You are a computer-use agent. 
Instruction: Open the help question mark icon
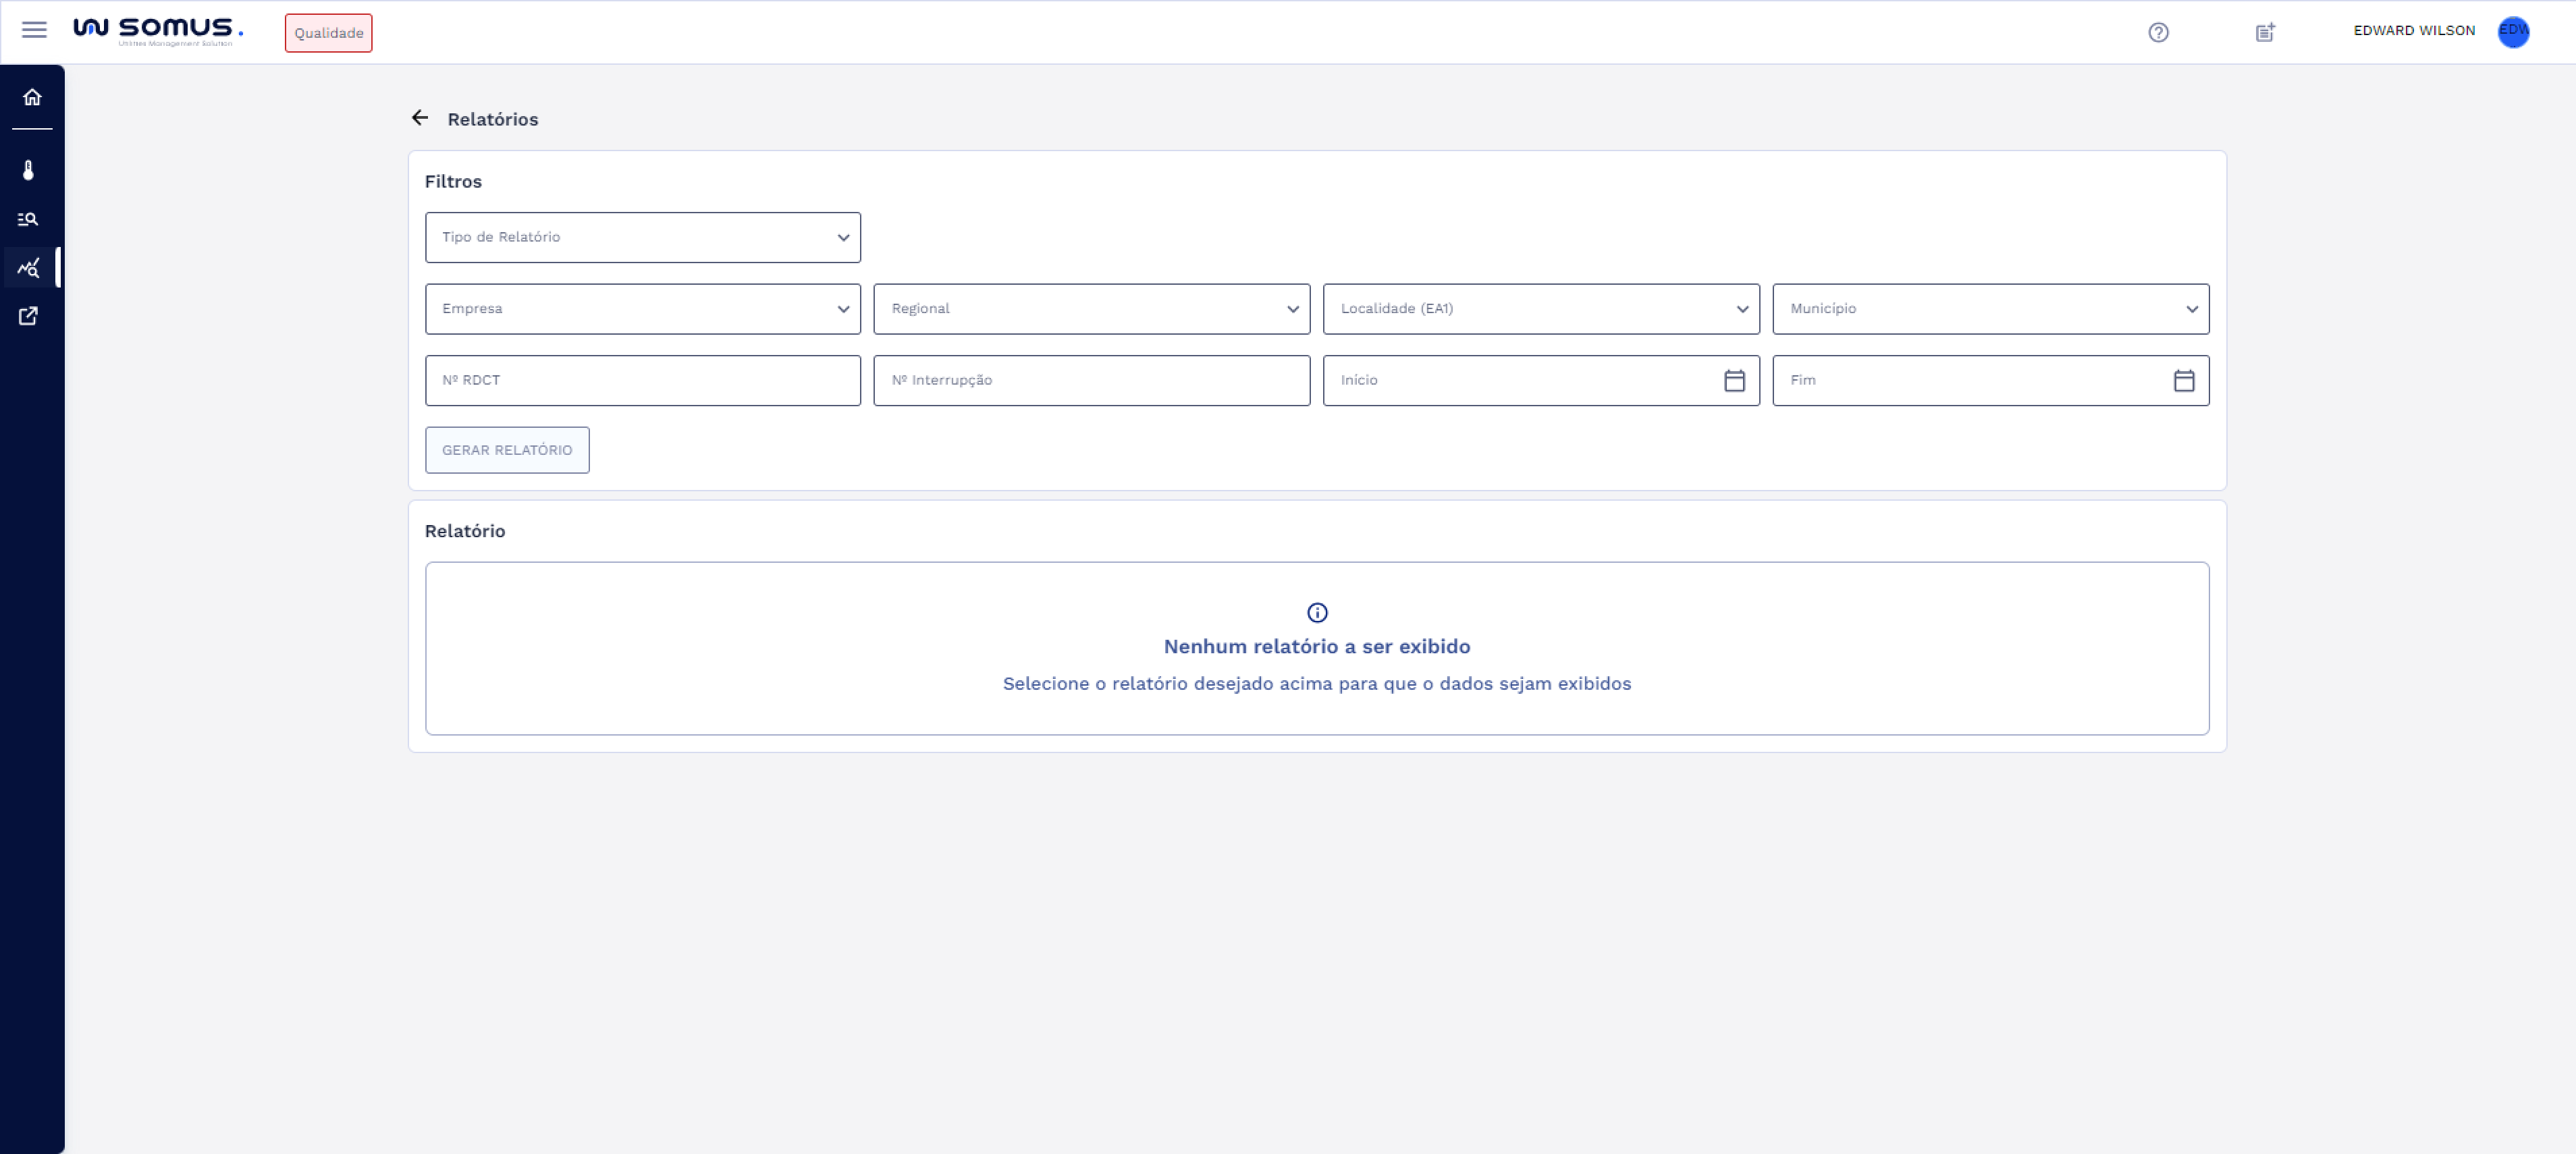point(2158,32)
